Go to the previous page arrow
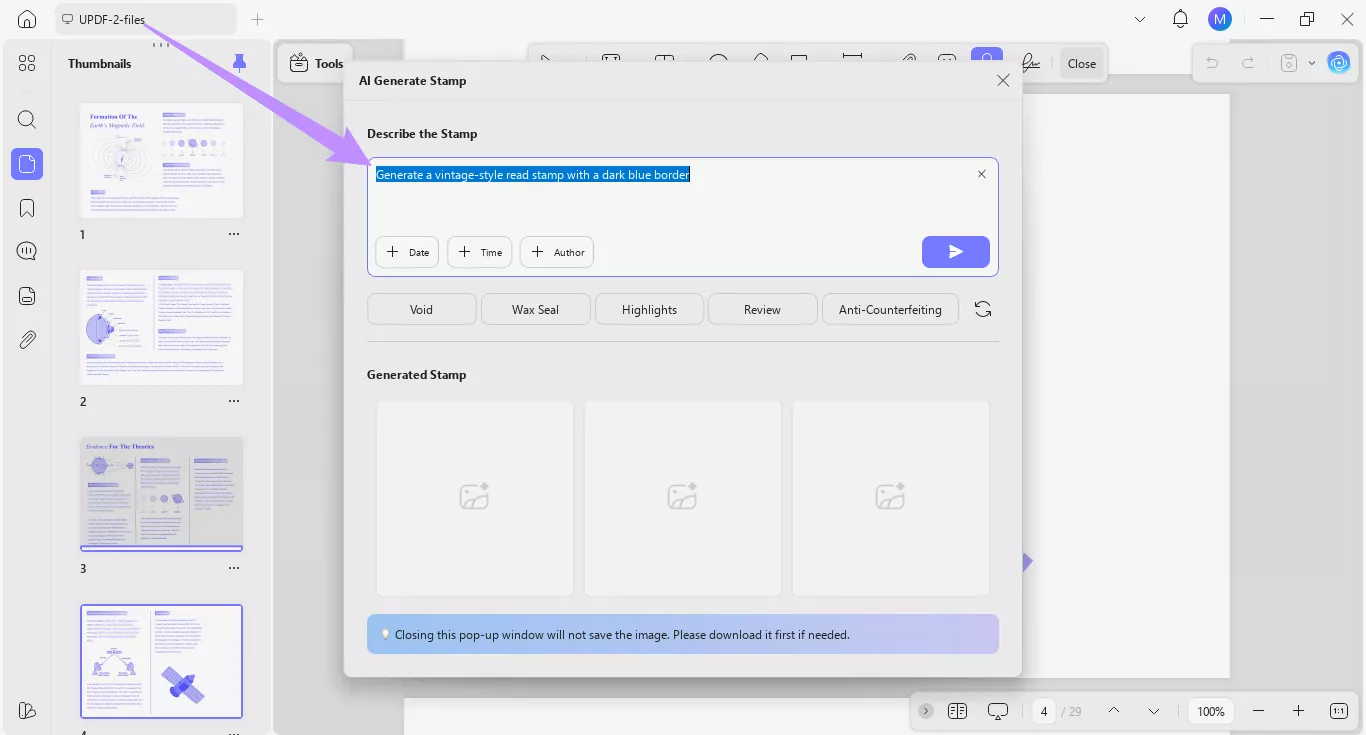 coord(1114,711)
